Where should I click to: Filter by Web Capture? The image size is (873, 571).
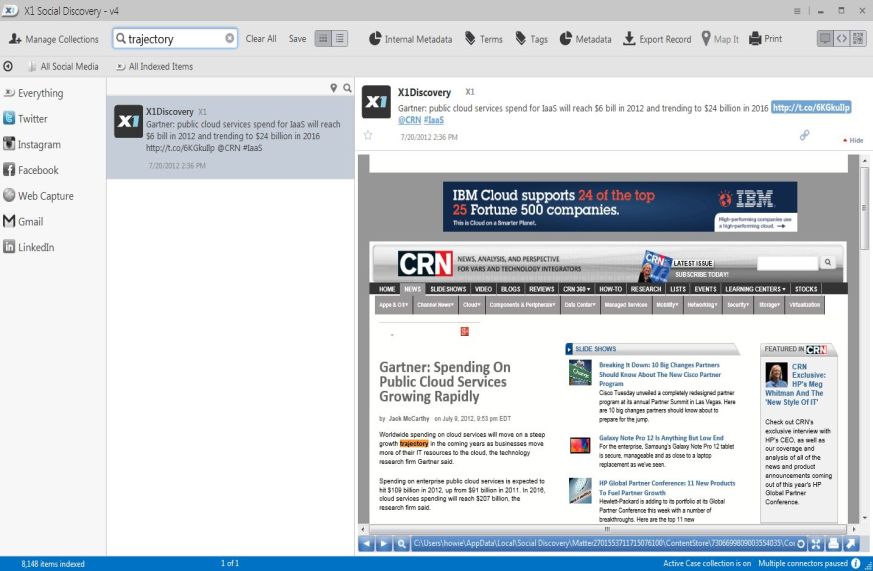point(38,195)
